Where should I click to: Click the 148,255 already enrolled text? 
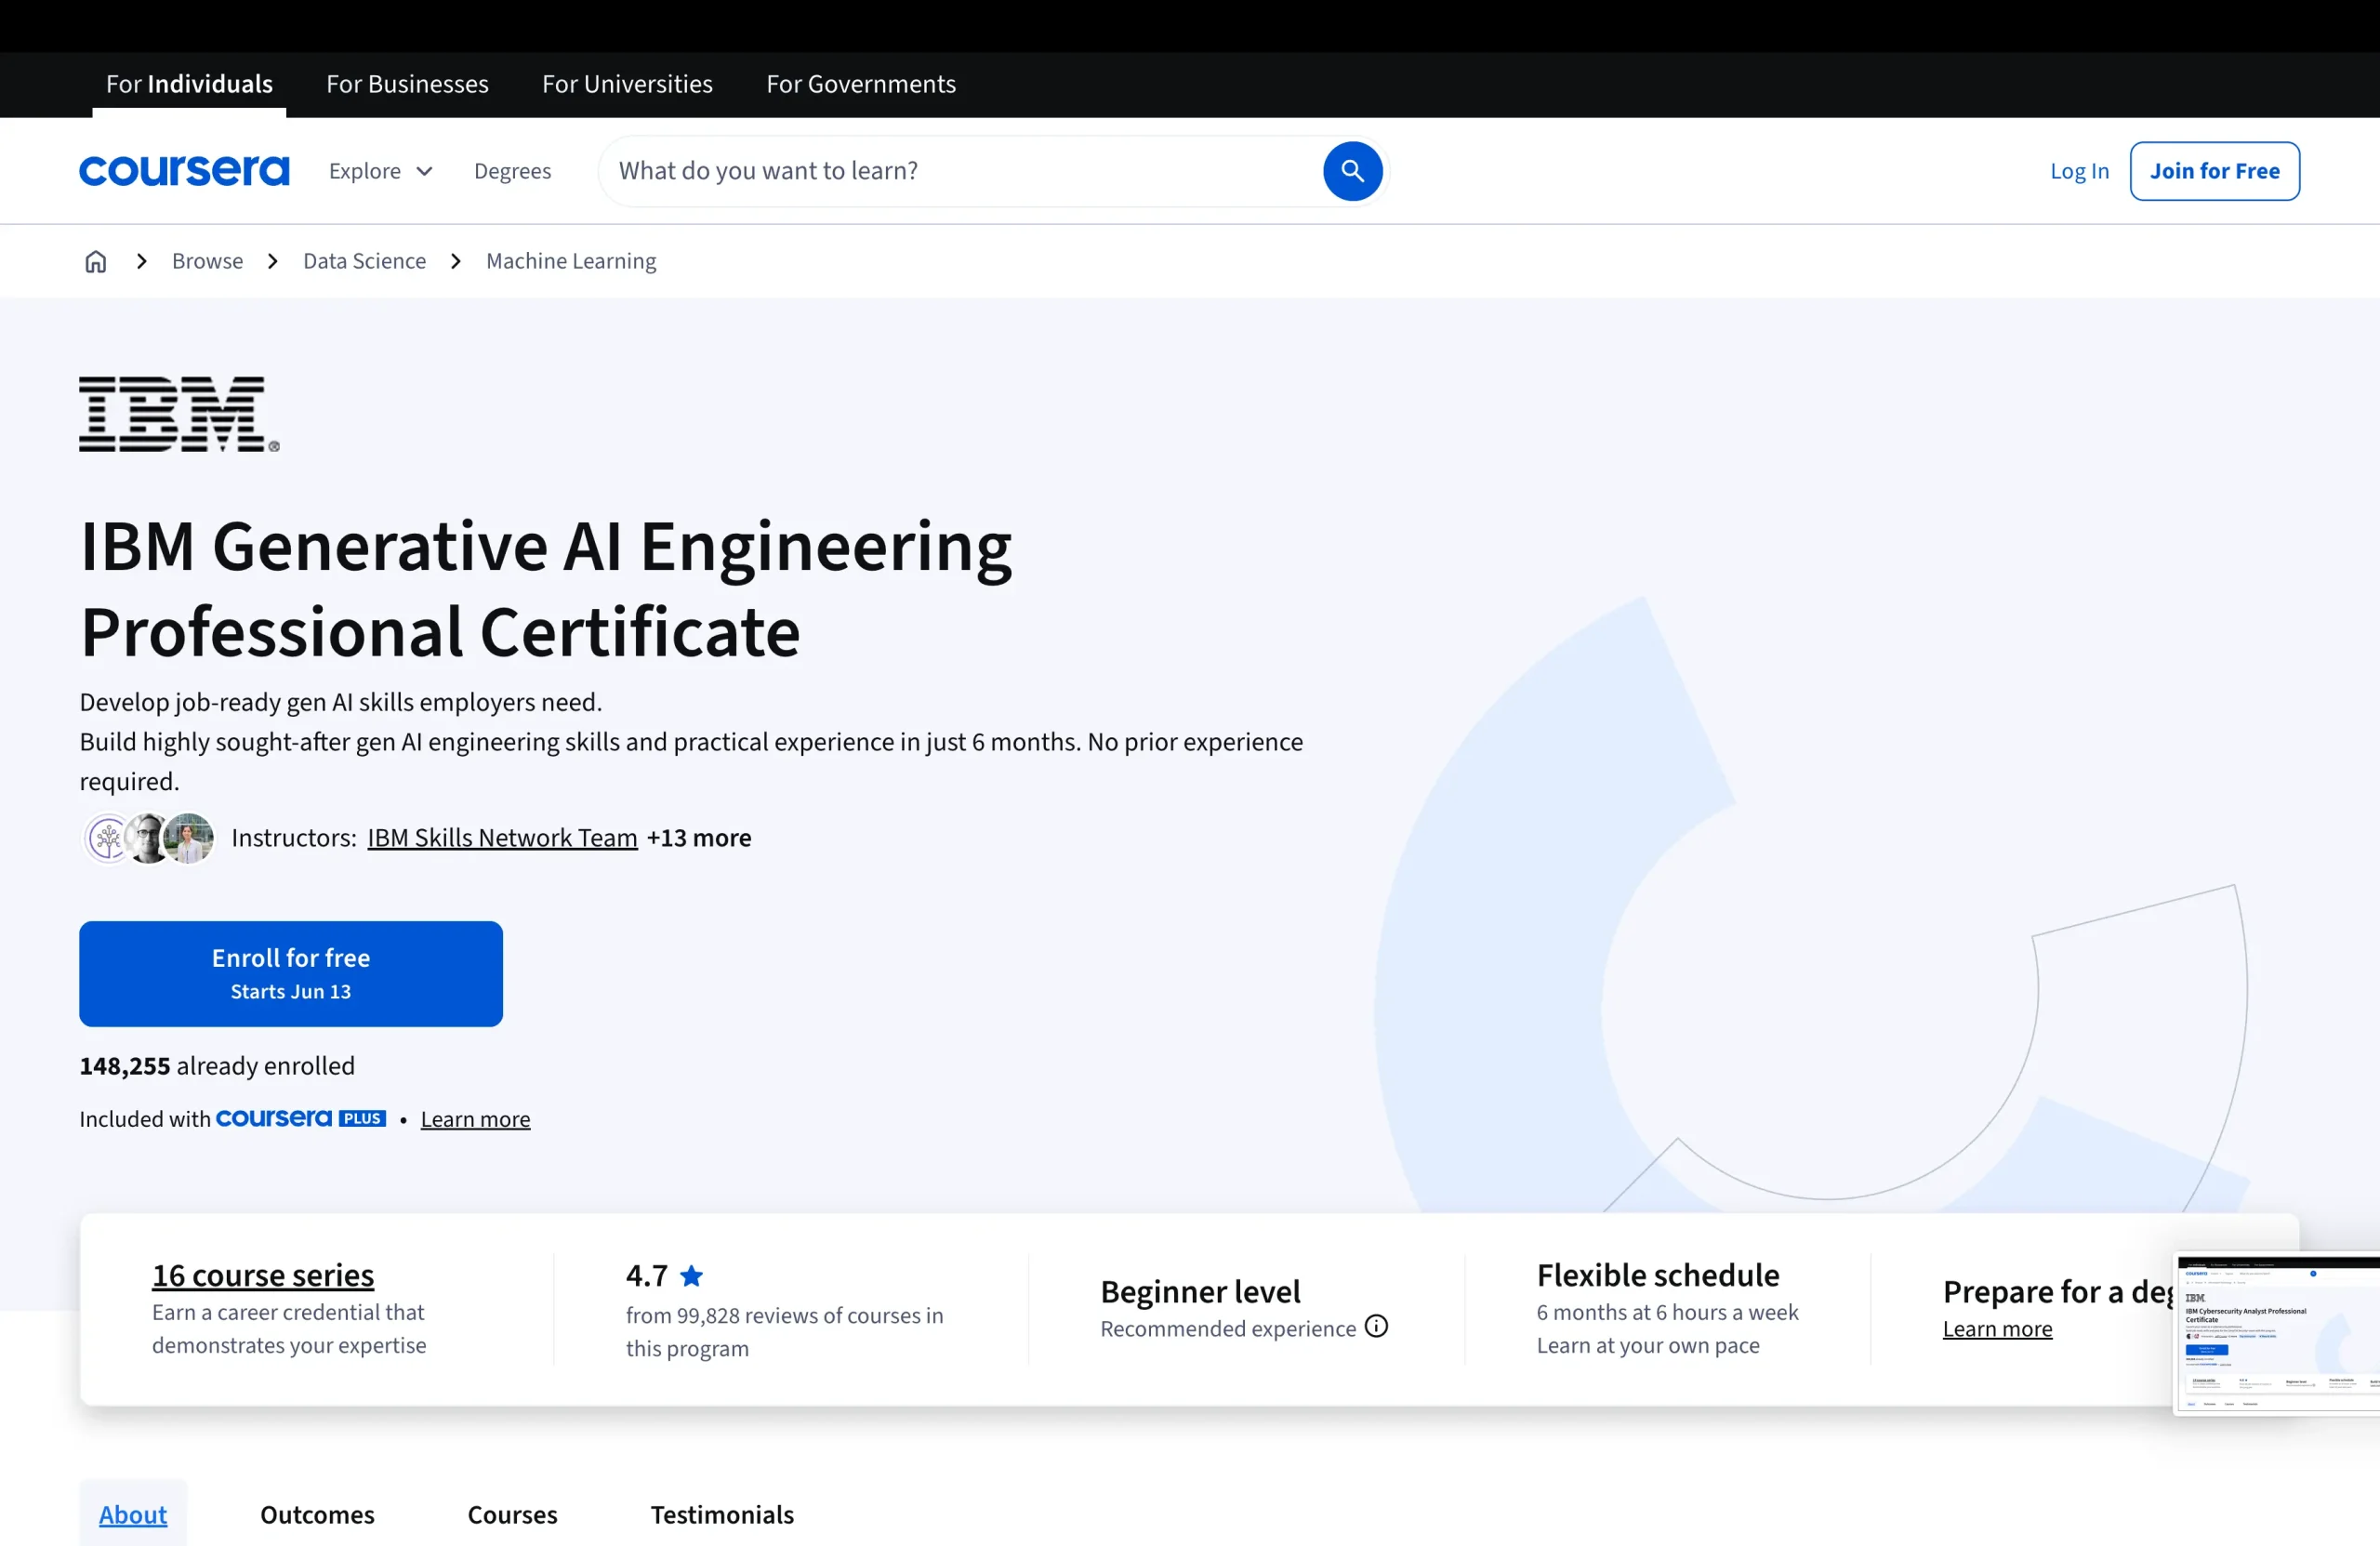coord(217,1065)
